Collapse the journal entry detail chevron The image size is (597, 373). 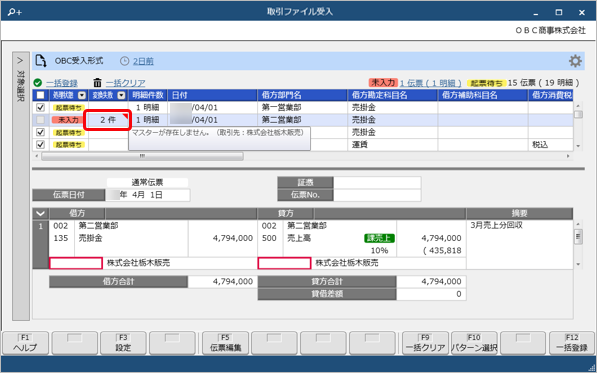[40, 214]
